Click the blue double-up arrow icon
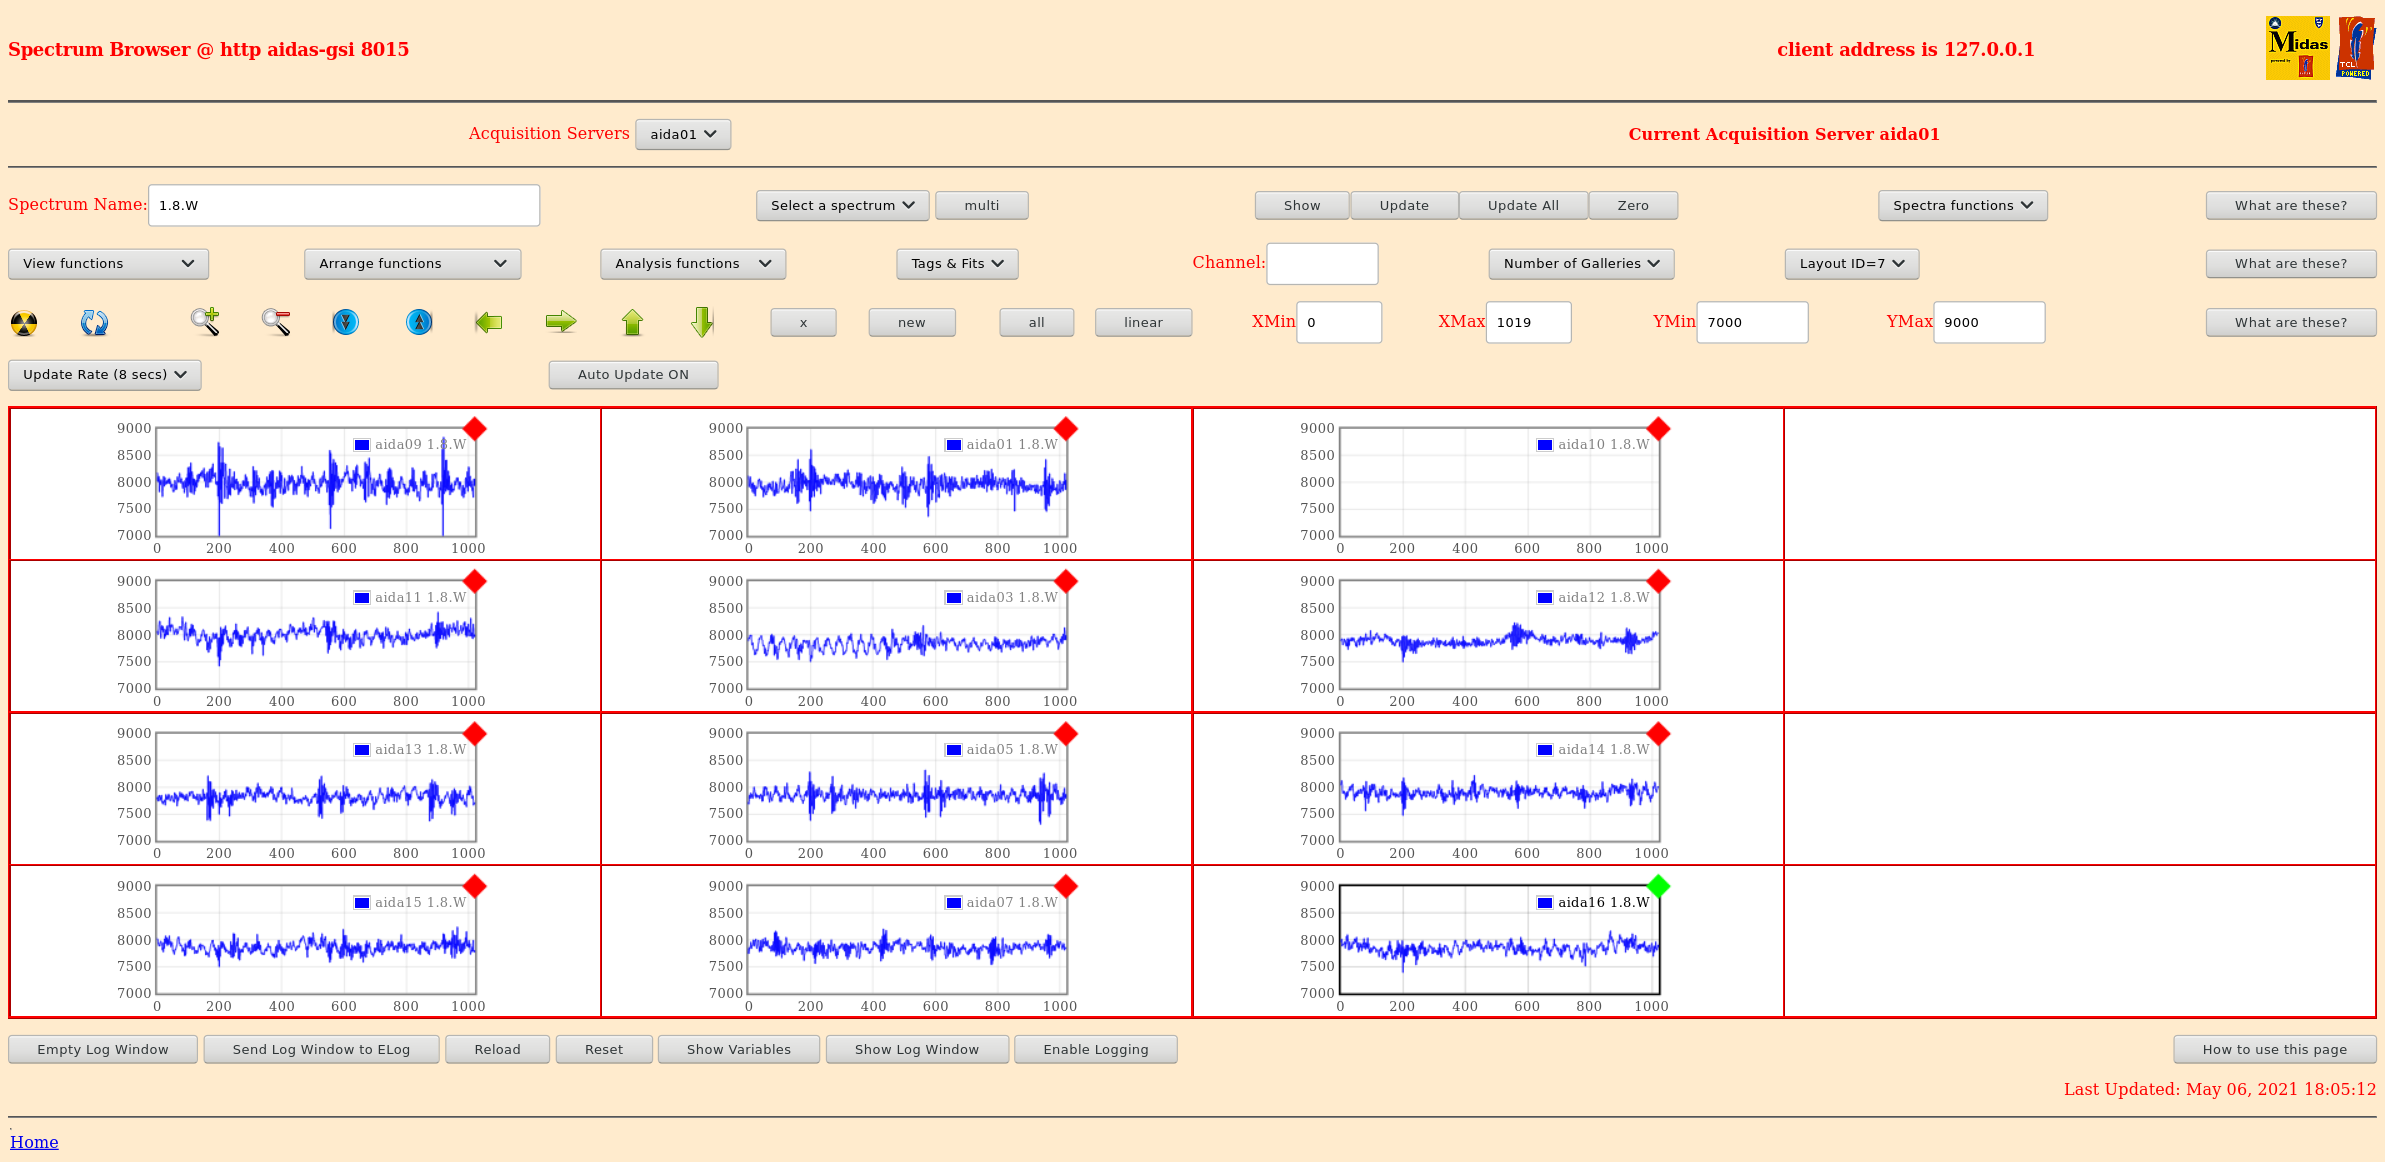Image resolution: width=2385 pixels, height=1163 pixels. [x=419, y=322]
